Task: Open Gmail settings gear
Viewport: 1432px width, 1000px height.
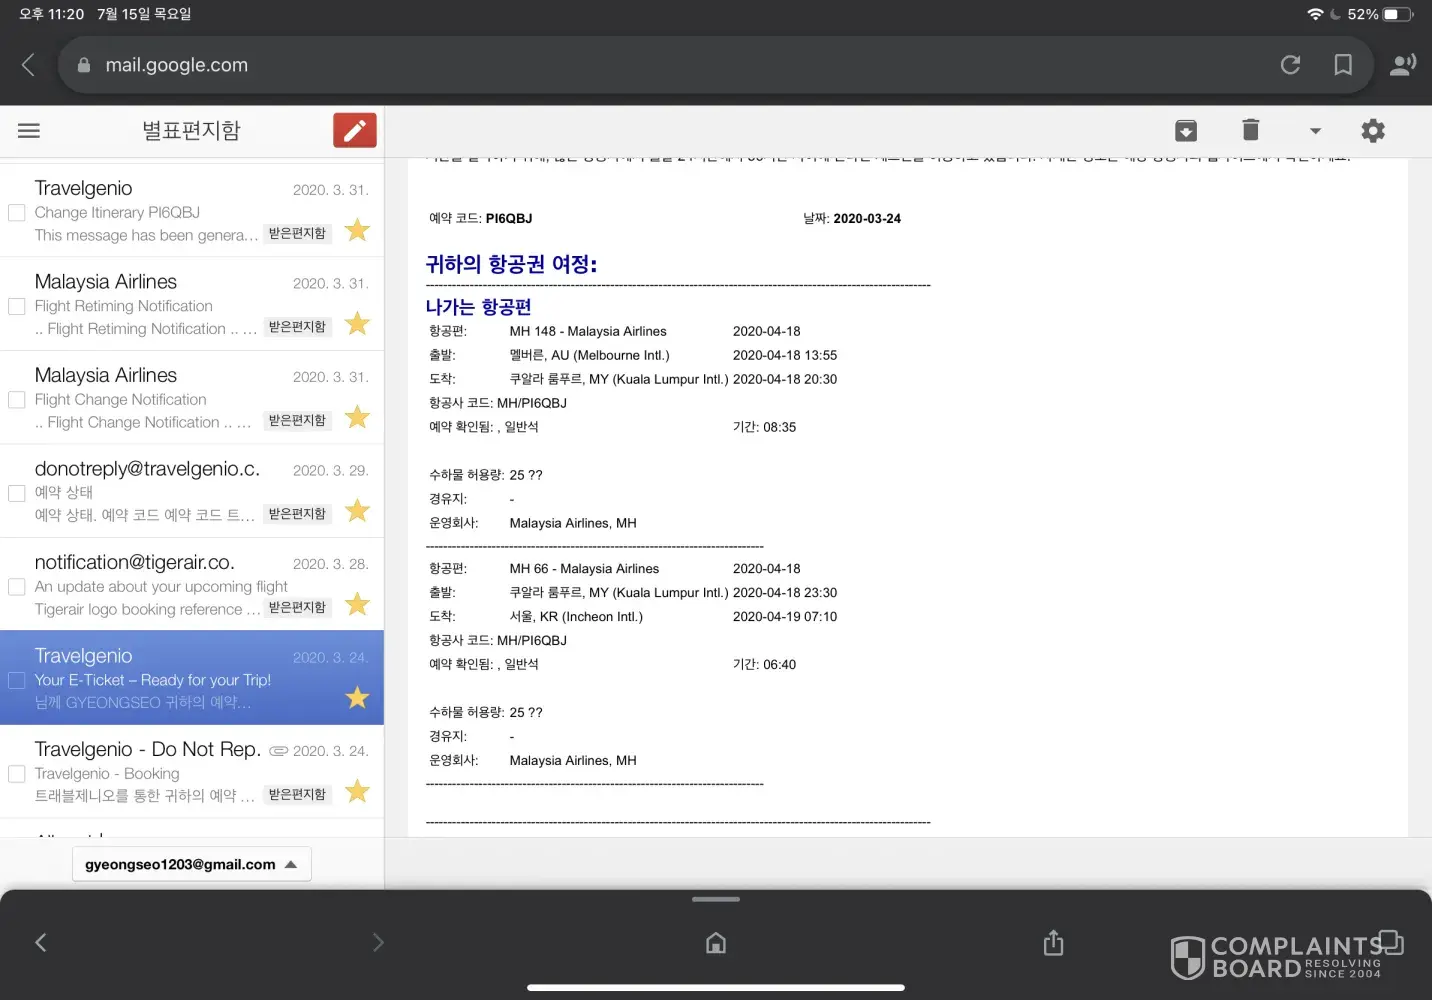Action: click(x=1373, y=131)
